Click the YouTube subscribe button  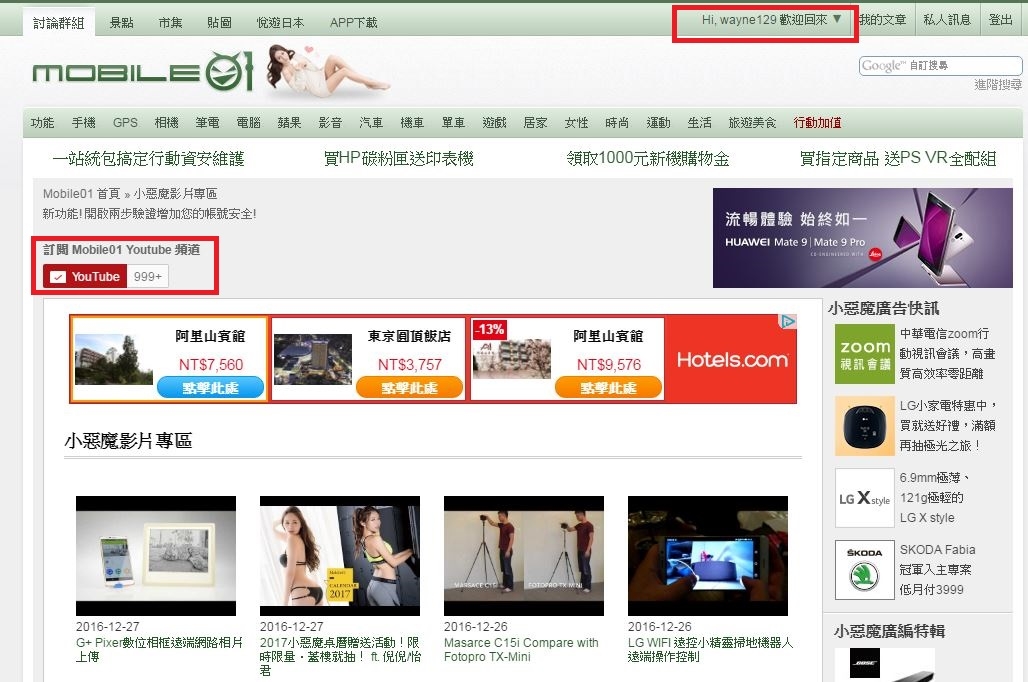(85, 277)
